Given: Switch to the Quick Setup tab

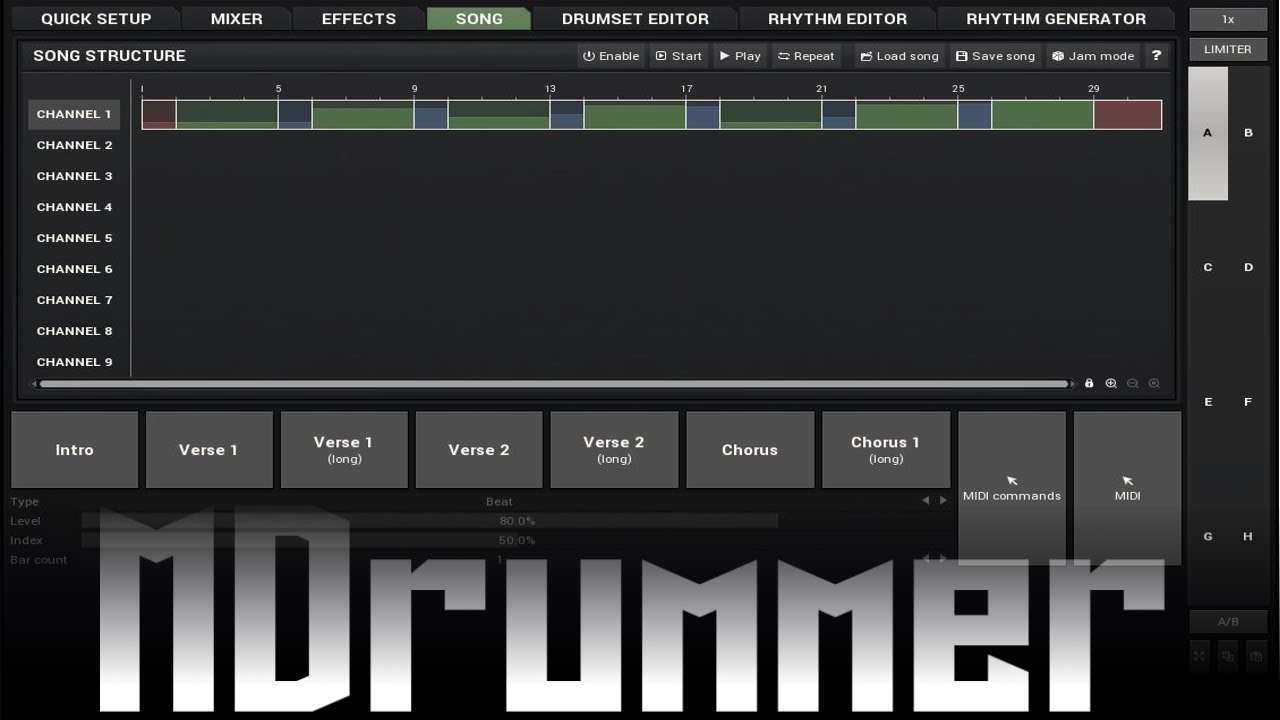Looking at the screenshot, I should (96, 19).
